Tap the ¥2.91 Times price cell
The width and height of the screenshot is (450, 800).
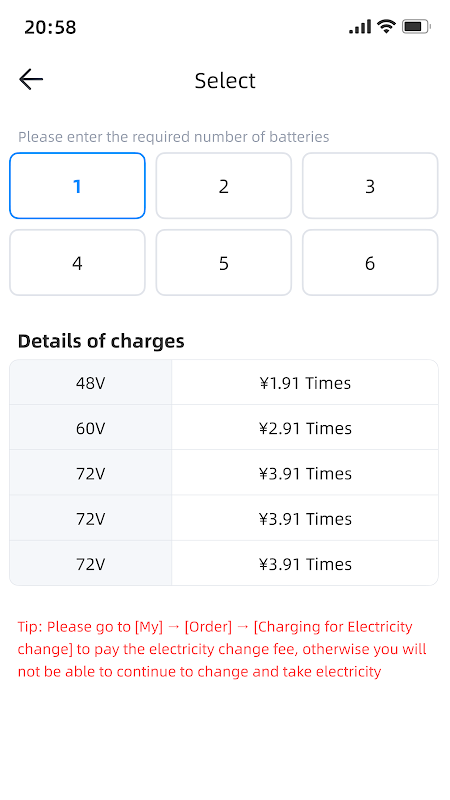click(x=305, y=428)
